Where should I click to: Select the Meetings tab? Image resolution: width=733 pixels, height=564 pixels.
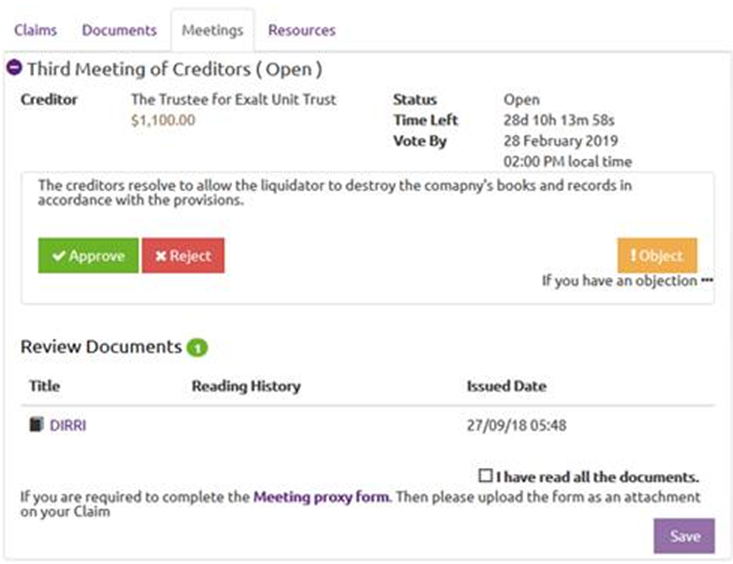pyautogui.click(x=212, y=30)
